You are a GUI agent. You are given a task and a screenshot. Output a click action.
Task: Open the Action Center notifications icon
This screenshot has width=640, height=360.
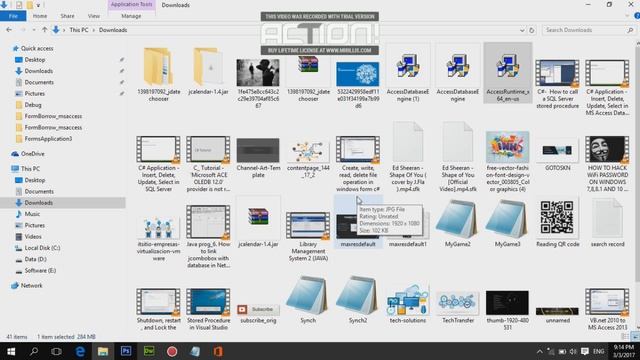585,351
